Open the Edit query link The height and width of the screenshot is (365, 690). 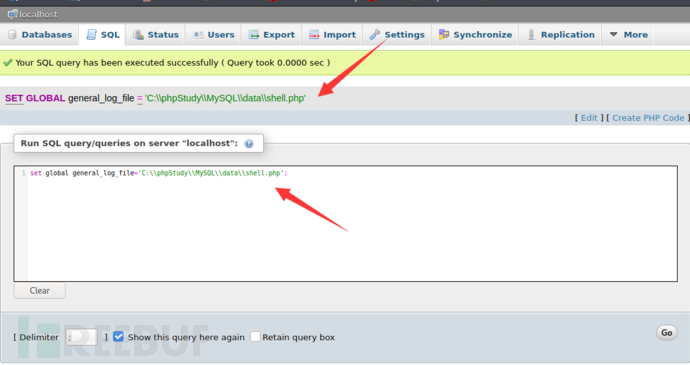click(589, 118)
